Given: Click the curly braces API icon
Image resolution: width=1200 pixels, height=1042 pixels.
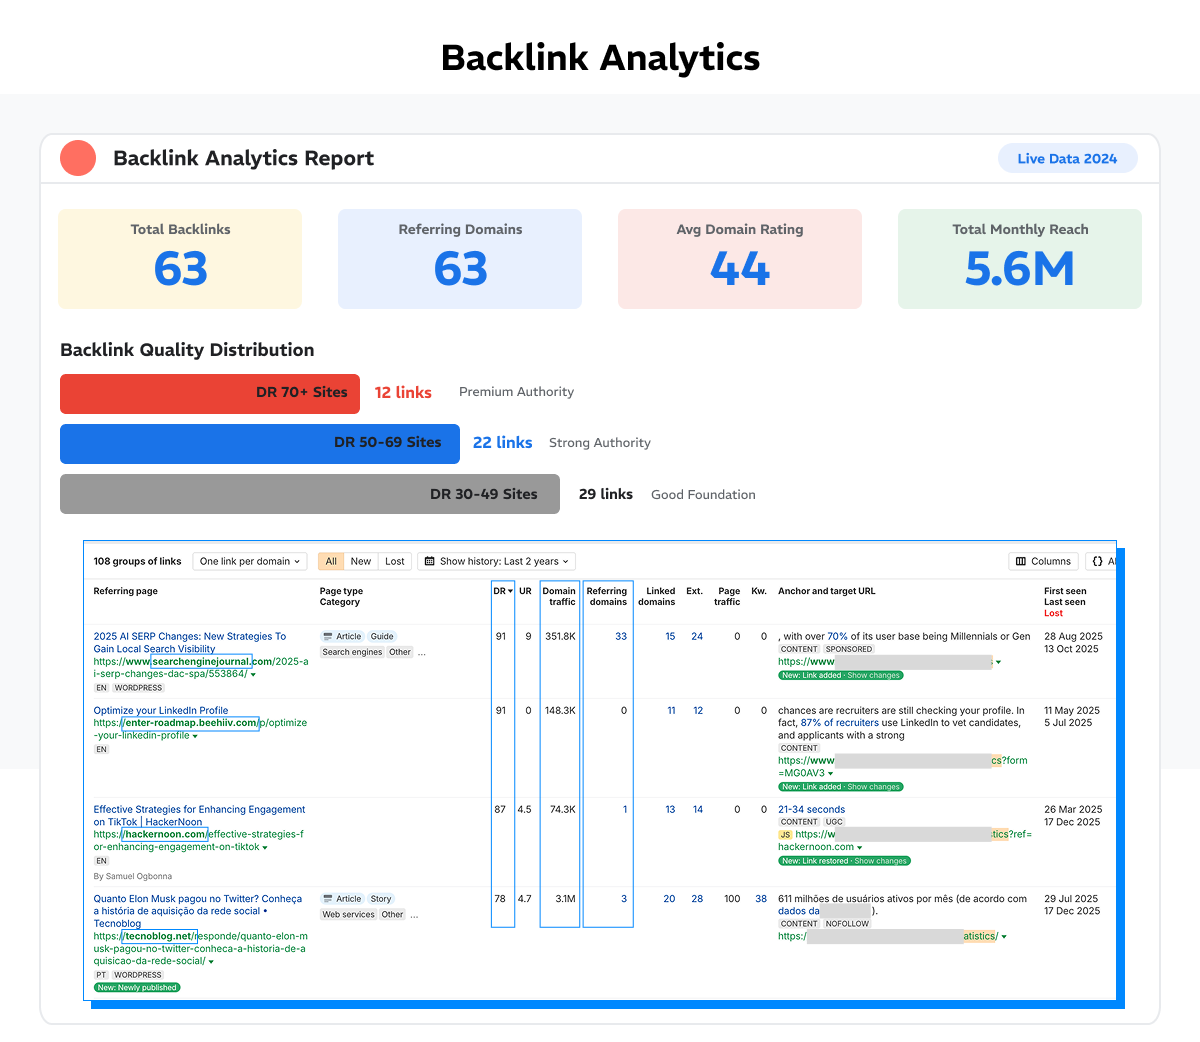Looking at the screenshot, I should coord(1098,562).
